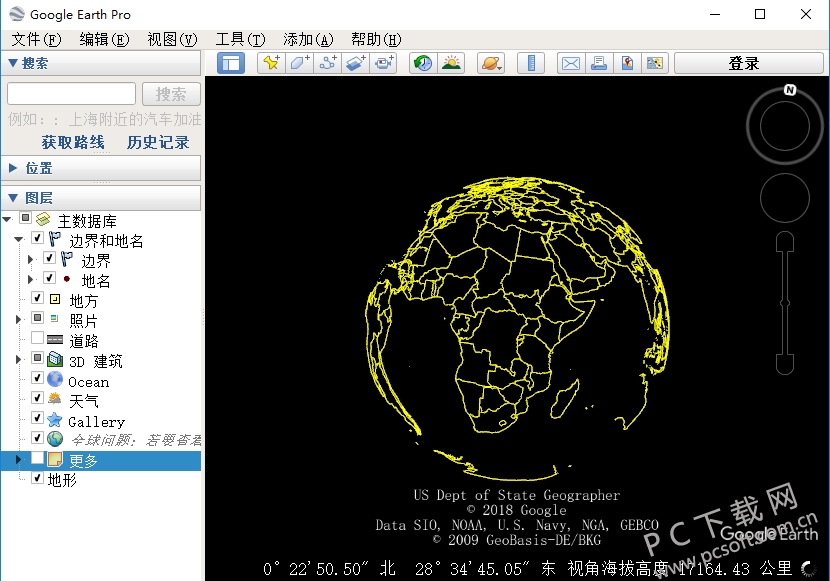Click the 登录 sign-in button
The image size is (830, 581).
coord(744,63)
